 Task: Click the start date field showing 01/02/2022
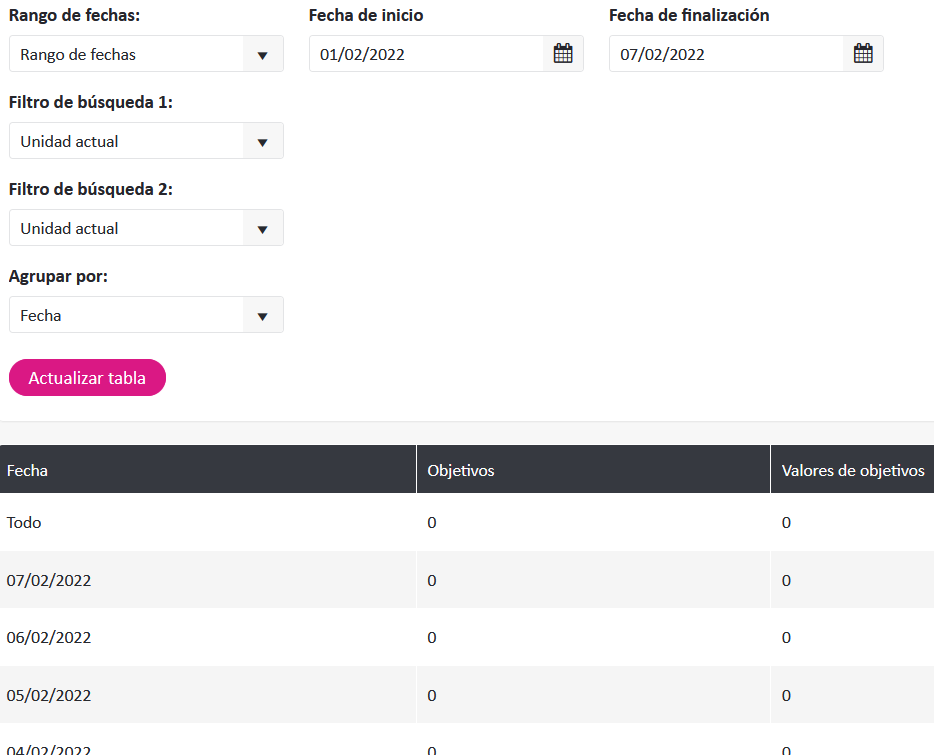[x=426, y=54]
